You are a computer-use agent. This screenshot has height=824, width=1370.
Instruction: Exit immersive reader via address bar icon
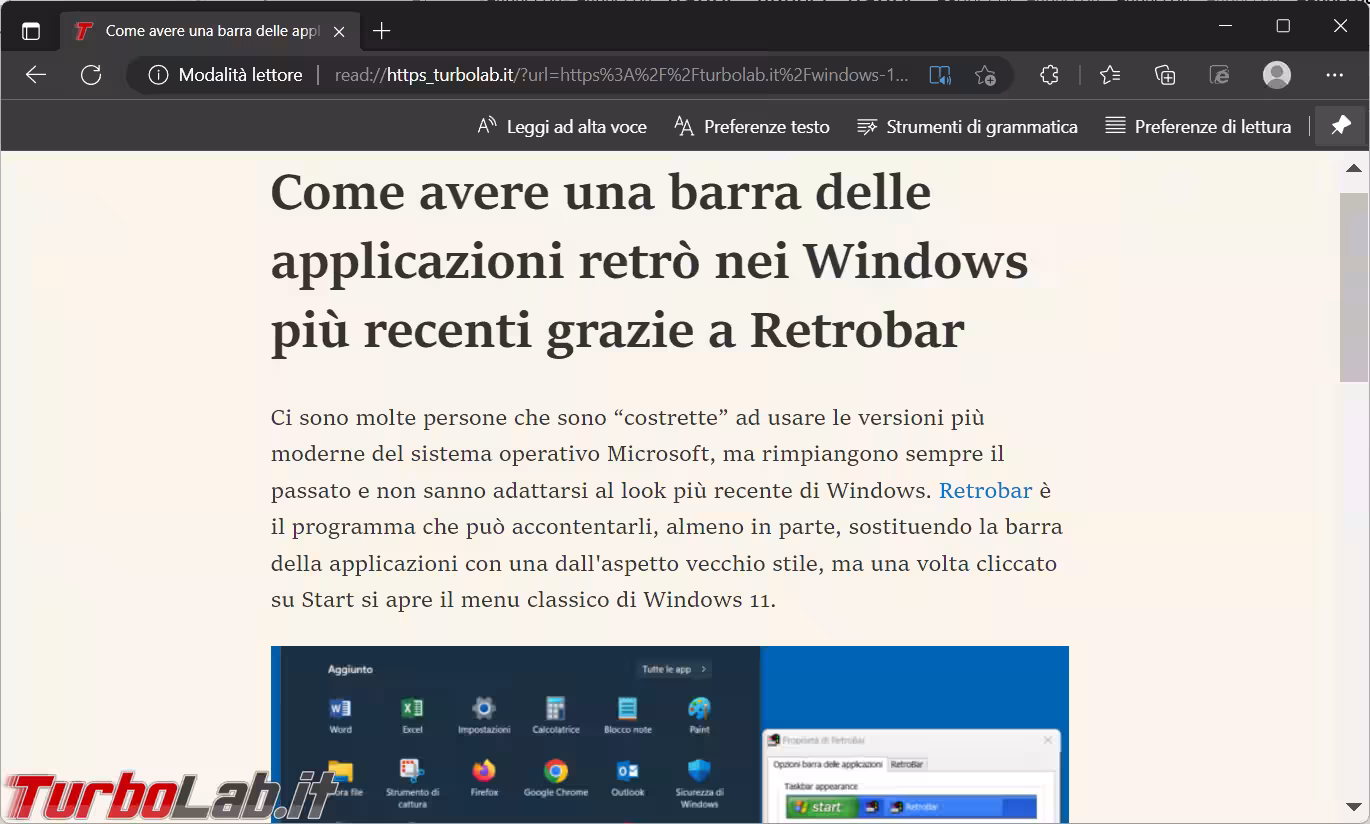pyautogui.click(x=940, y=75)
